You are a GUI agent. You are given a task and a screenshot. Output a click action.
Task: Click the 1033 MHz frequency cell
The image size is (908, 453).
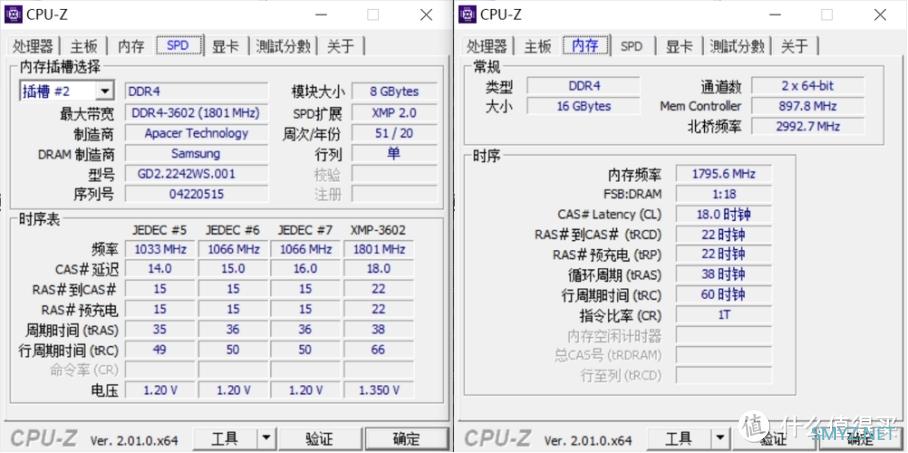pyautogui.click(x=160, y=250)
